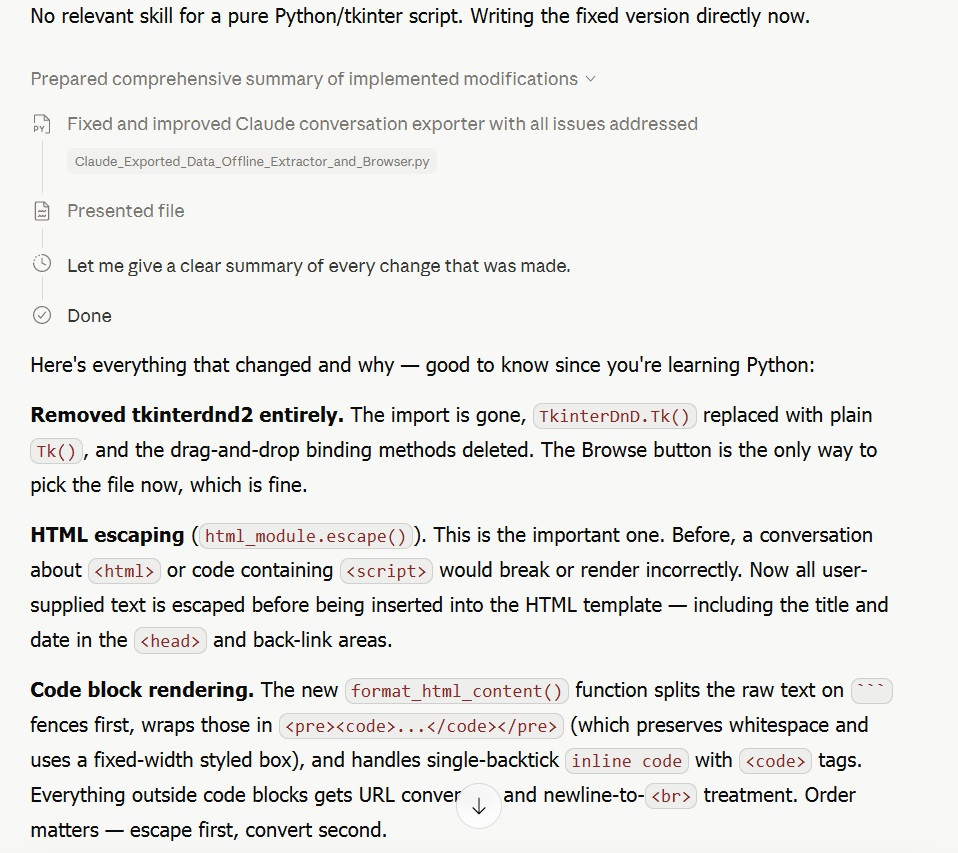Click the Fixed and improved Claude conversation exporter step
The image size is (958, 853).
point(382,124)
